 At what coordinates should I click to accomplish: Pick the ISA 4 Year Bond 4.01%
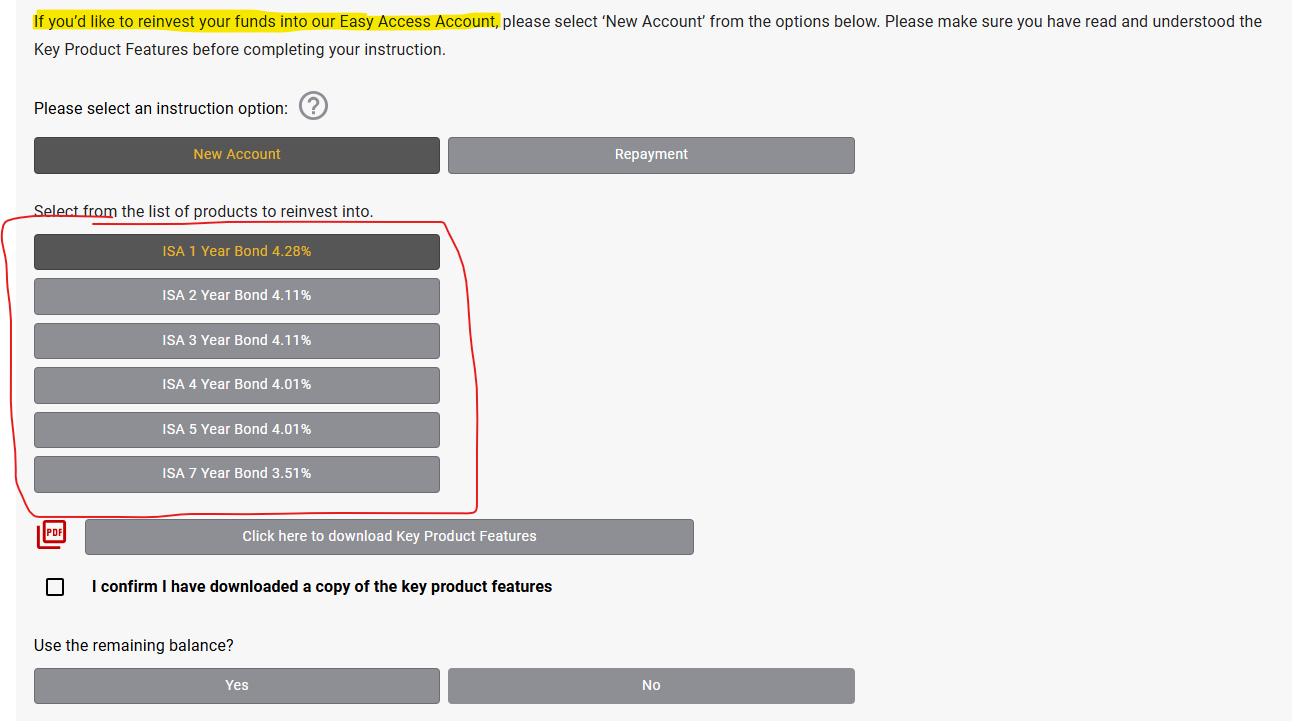237,385
